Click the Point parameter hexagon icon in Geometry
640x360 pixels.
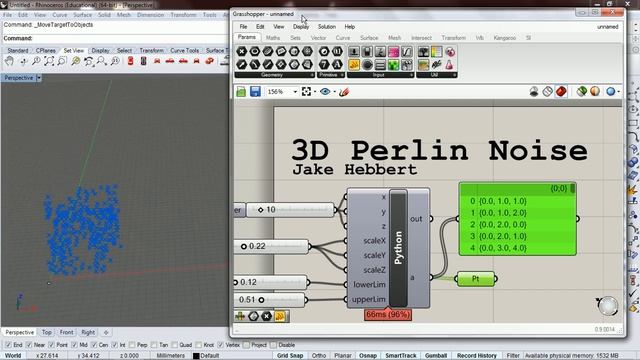click(x=242, y=51)
